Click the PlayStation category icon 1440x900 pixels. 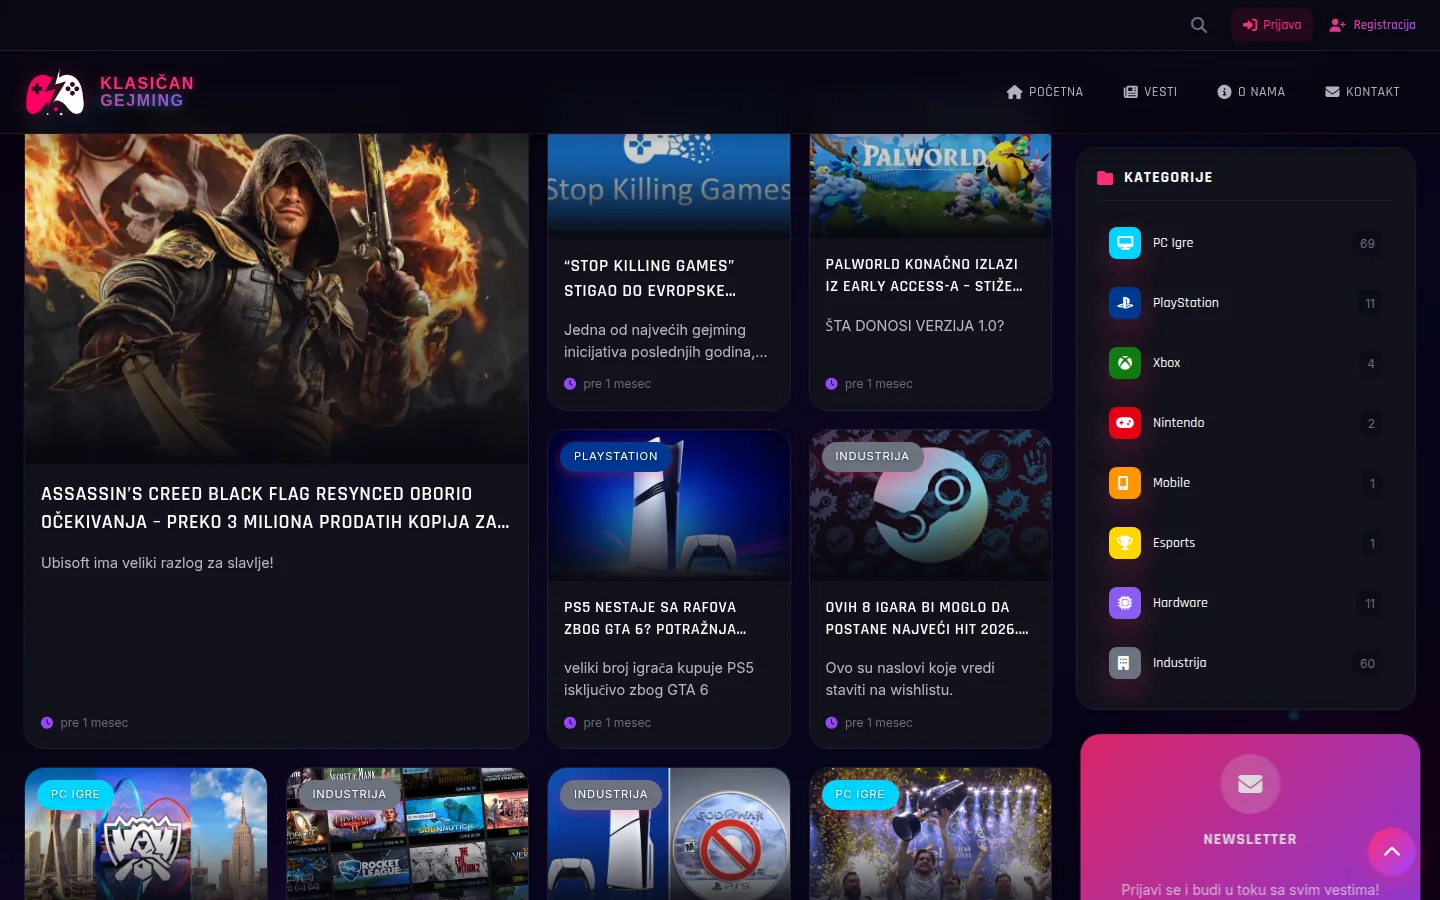click(1125, 303)
